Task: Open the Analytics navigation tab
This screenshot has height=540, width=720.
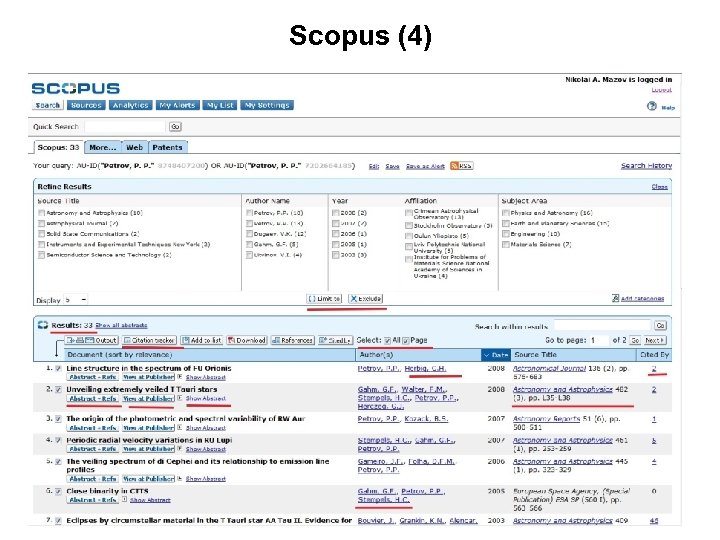Action: pos(130,105)
